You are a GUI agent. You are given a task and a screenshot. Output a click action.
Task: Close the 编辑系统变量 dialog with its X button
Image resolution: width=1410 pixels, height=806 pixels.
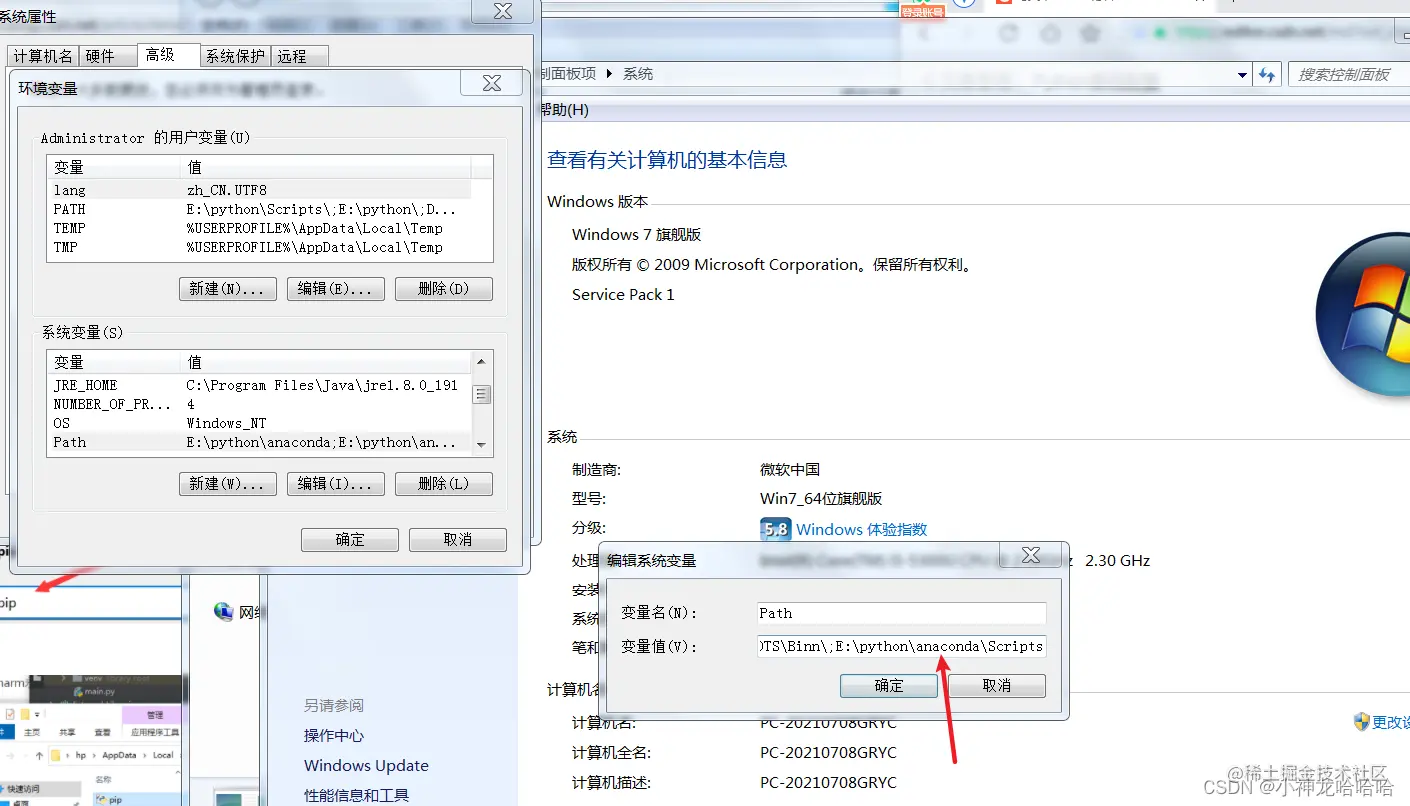[1031, 555]
